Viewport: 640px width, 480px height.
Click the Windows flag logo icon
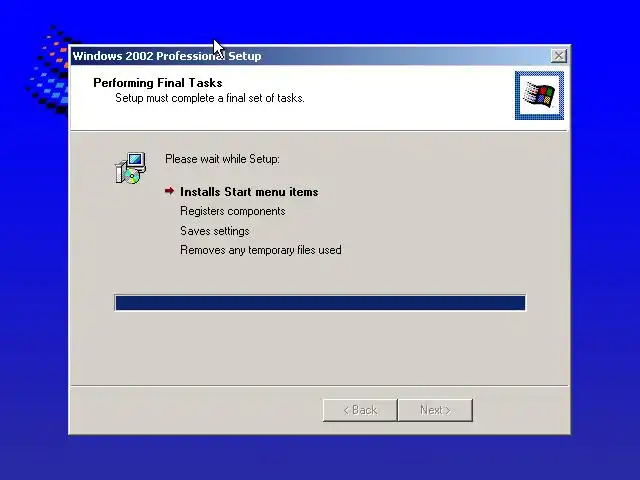tap(539, 96)
